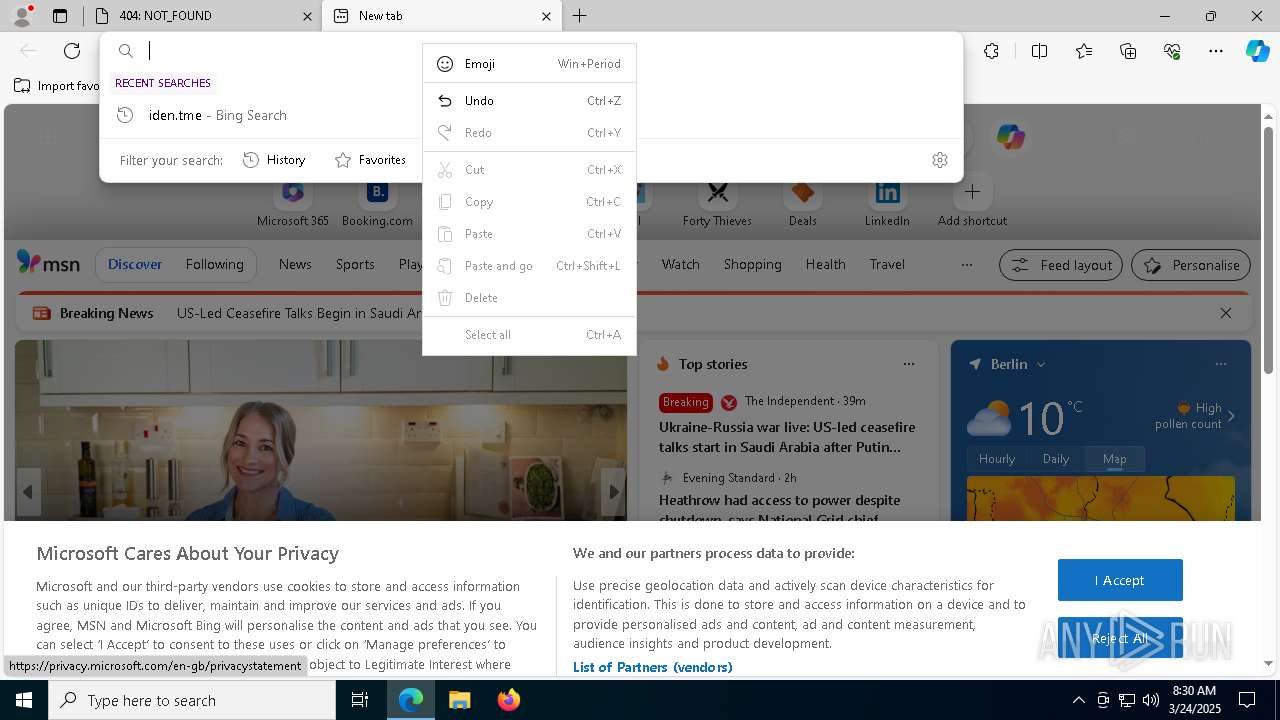Image resolution: width=1280 pixels, height=720 pixels.
Task: Go to the Shopping section
Action: coord(752,264)
